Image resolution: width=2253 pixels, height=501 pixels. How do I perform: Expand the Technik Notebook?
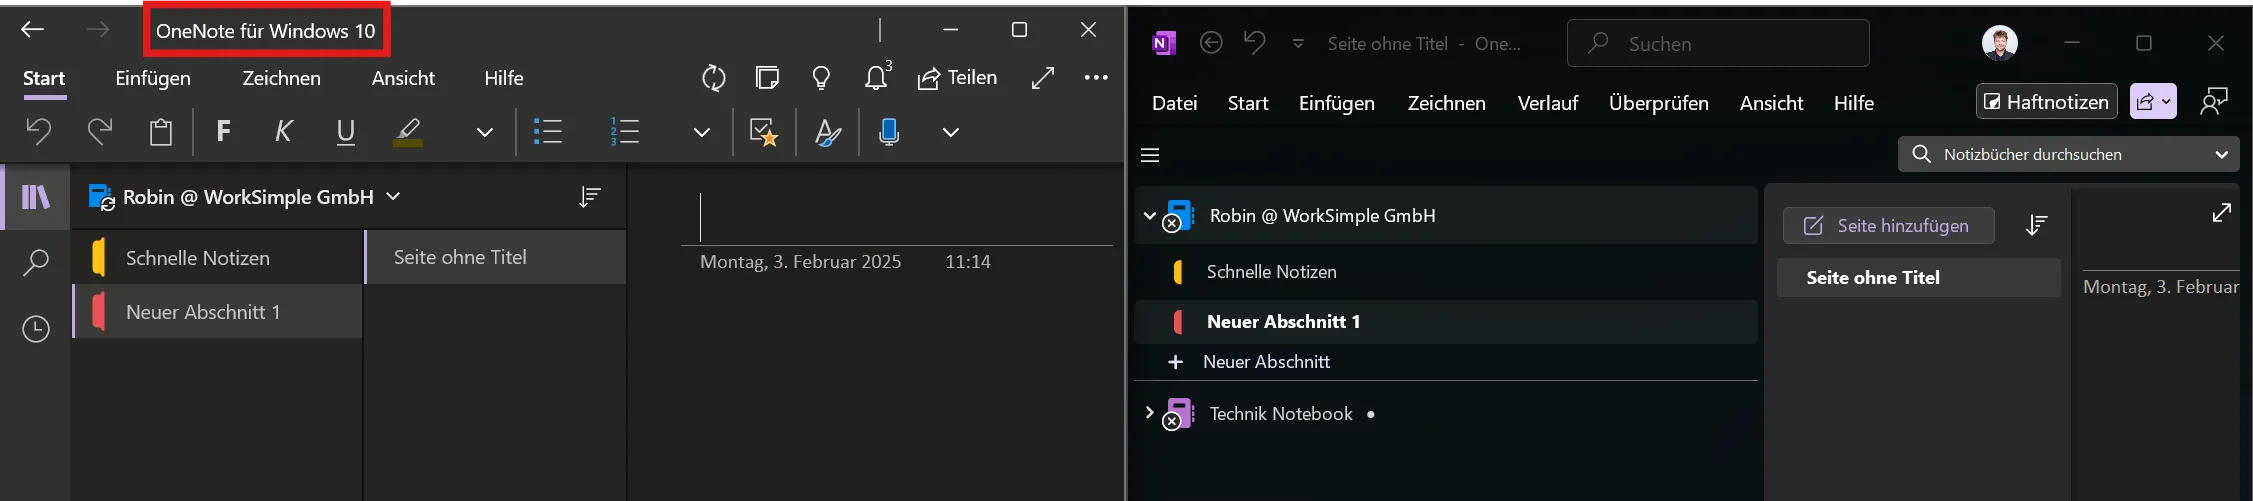pos(1149,412)
